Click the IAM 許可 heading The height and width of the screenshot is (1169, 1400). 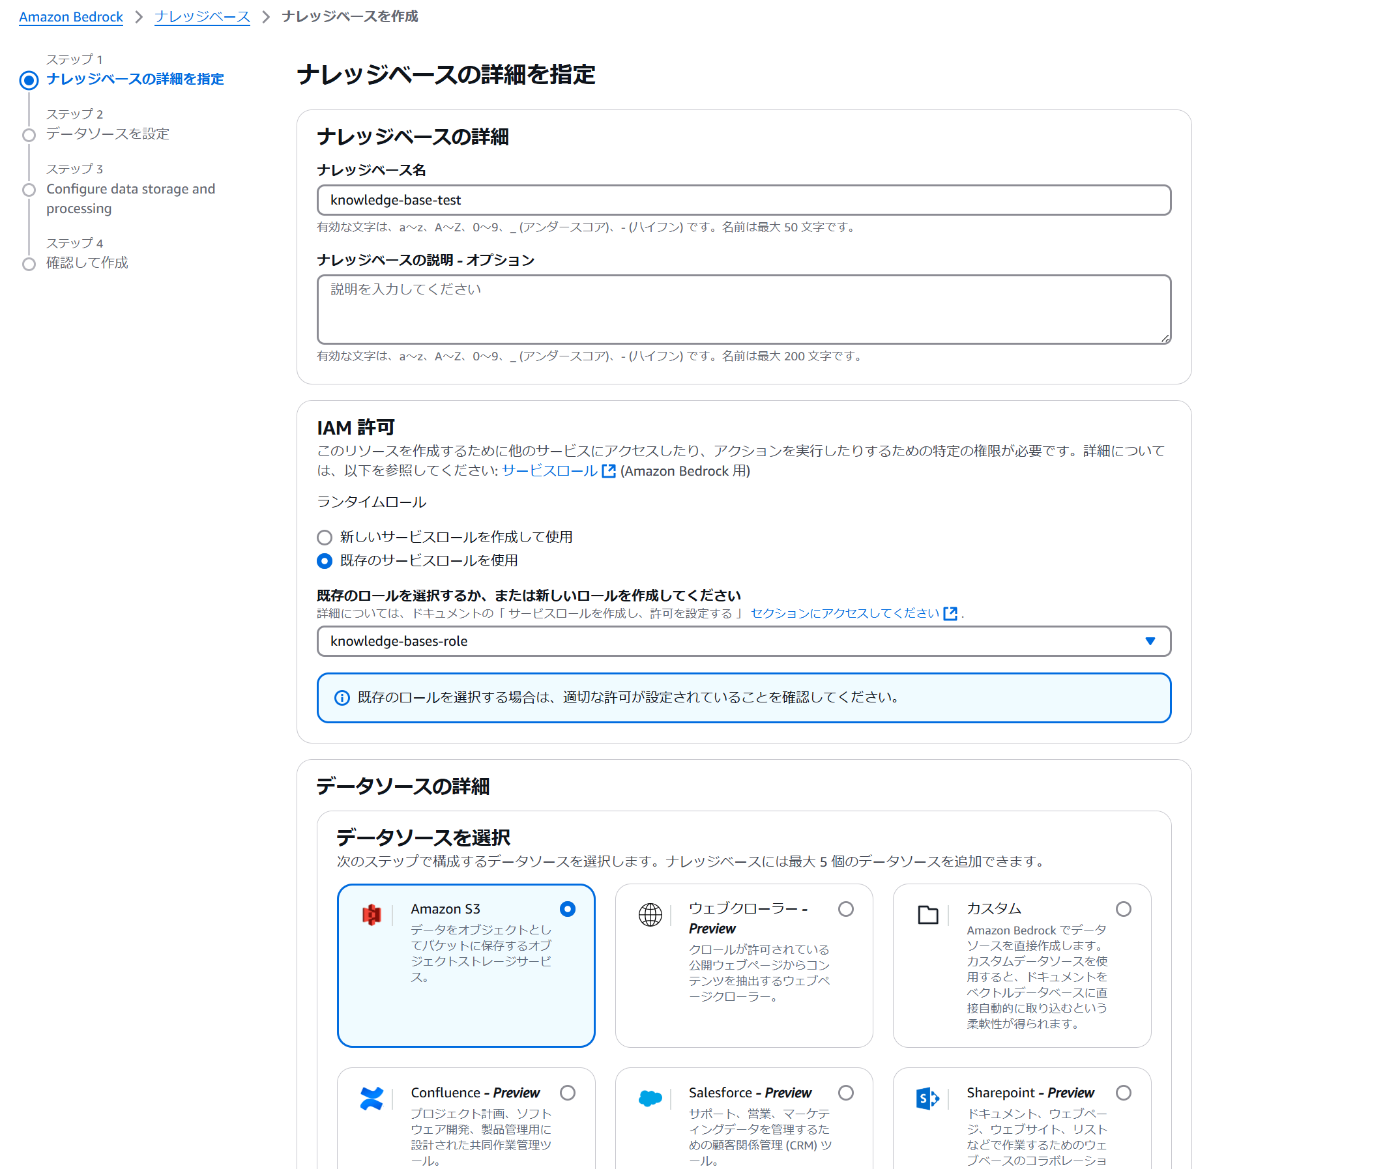(356, 428)
